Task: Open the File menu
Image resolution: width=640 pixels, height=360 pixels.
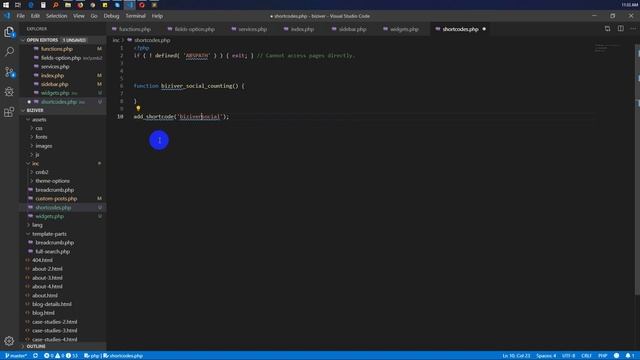Action: coord(20,16)
